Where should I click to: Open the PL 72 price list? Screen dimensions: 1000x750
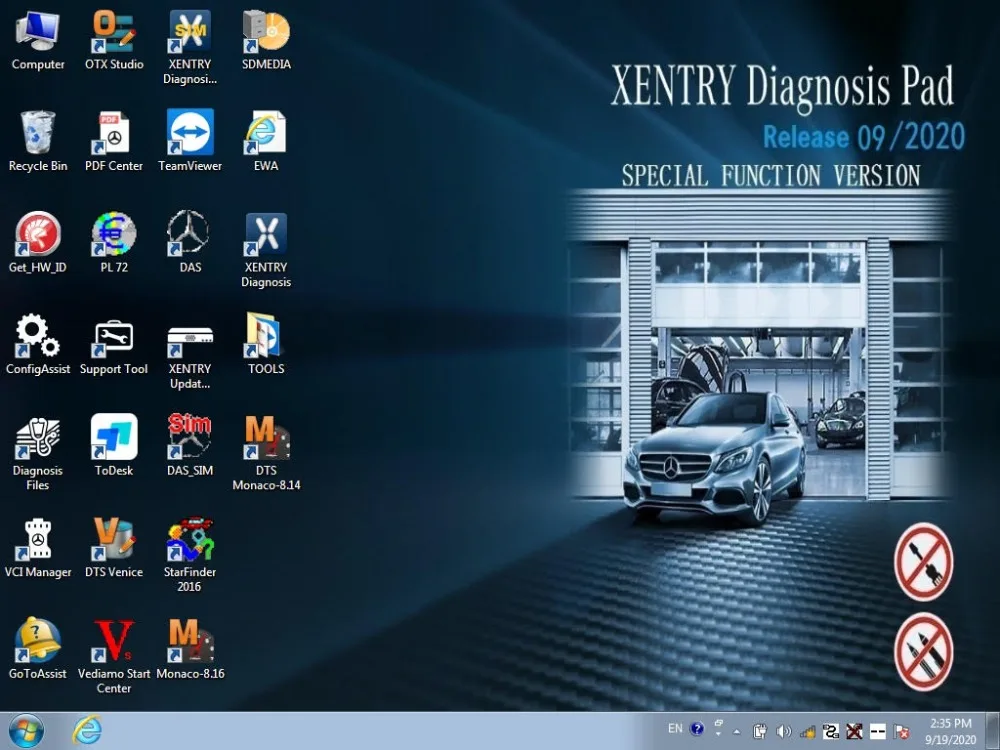[x=114, y=242]
